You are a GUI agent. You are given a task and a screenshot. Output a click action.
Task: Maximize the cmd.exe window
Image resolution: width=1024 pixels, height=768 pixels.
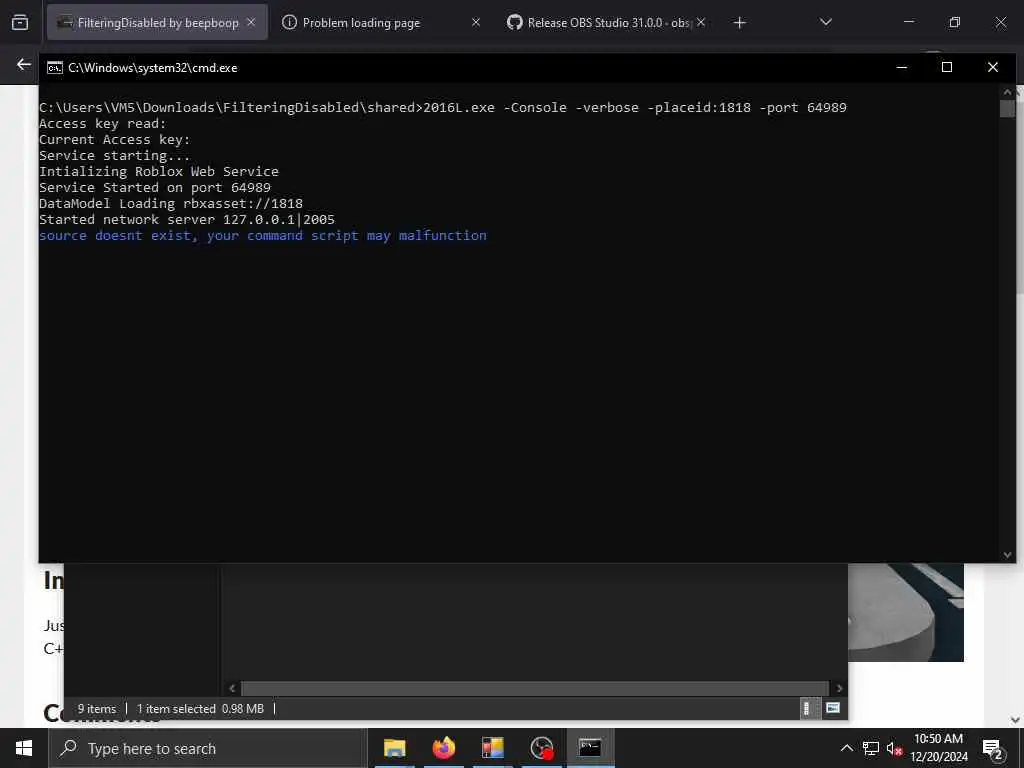[x=947, y=67]
